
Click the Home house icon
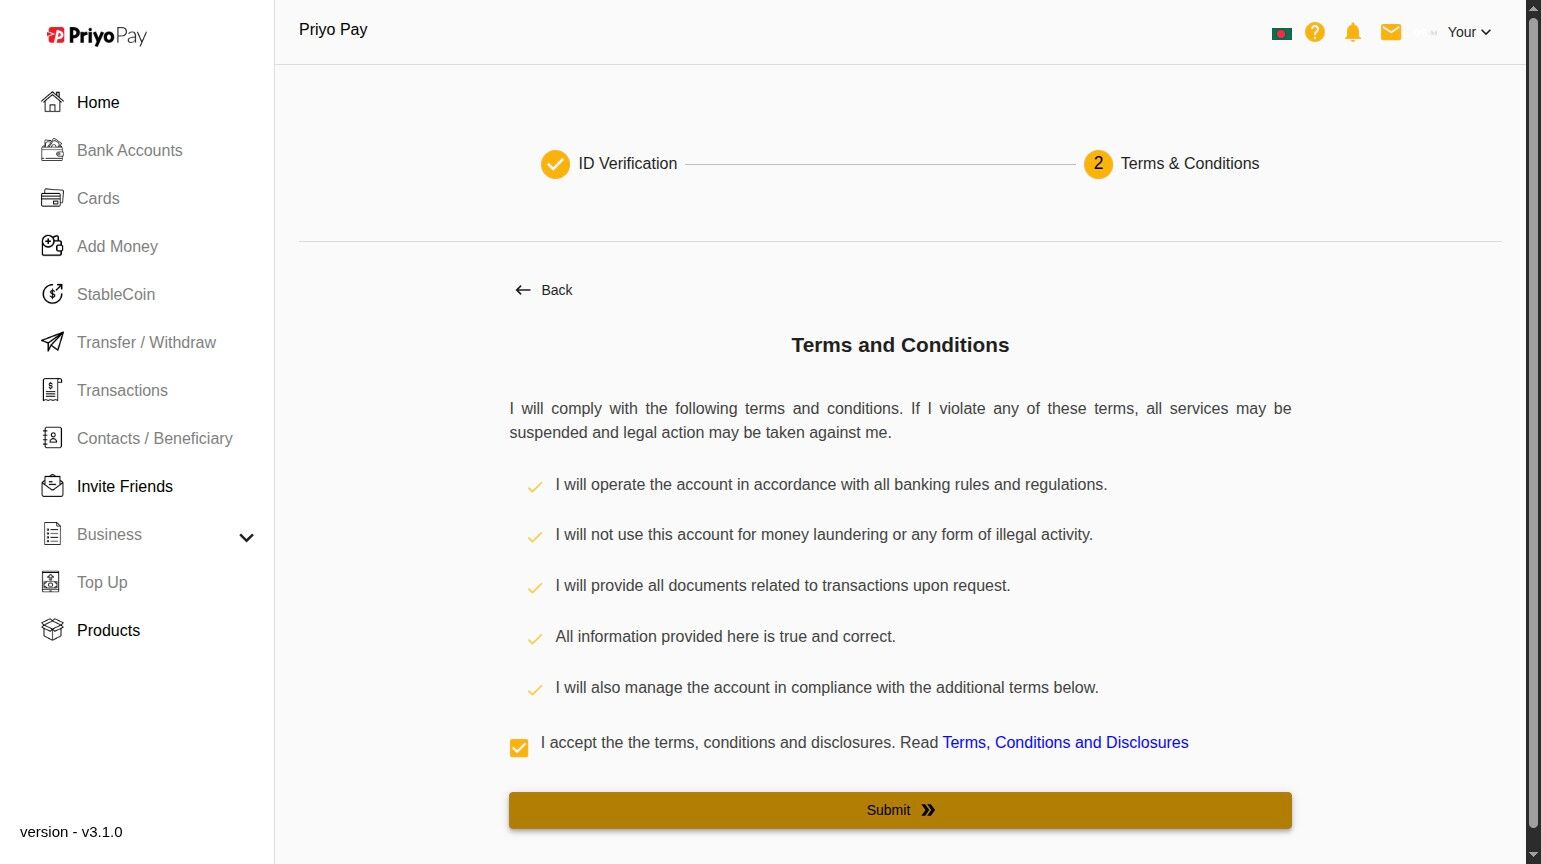click(52, 102)
